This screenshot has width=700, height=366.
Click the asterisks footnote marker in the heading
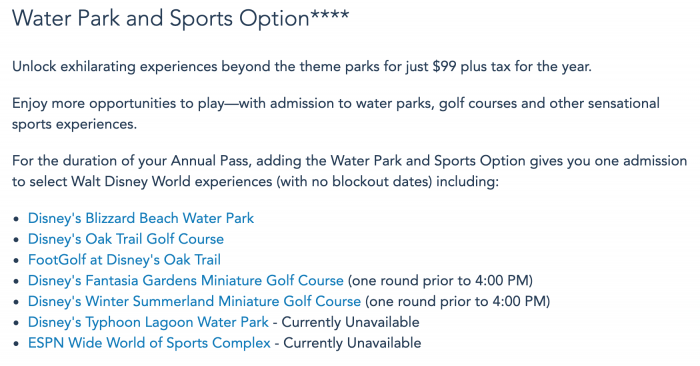click(x=329, y=15)
